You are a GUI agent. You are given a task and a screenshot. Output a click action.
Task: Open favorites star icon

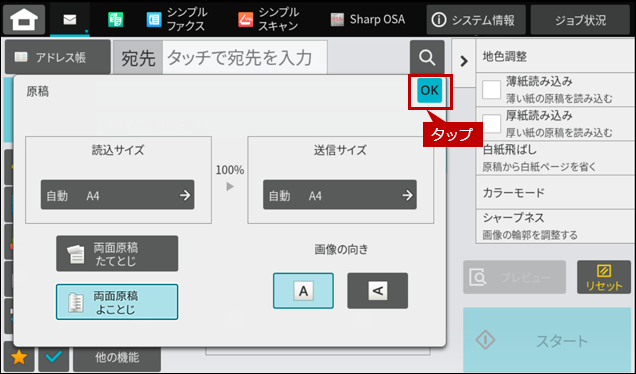19,357
